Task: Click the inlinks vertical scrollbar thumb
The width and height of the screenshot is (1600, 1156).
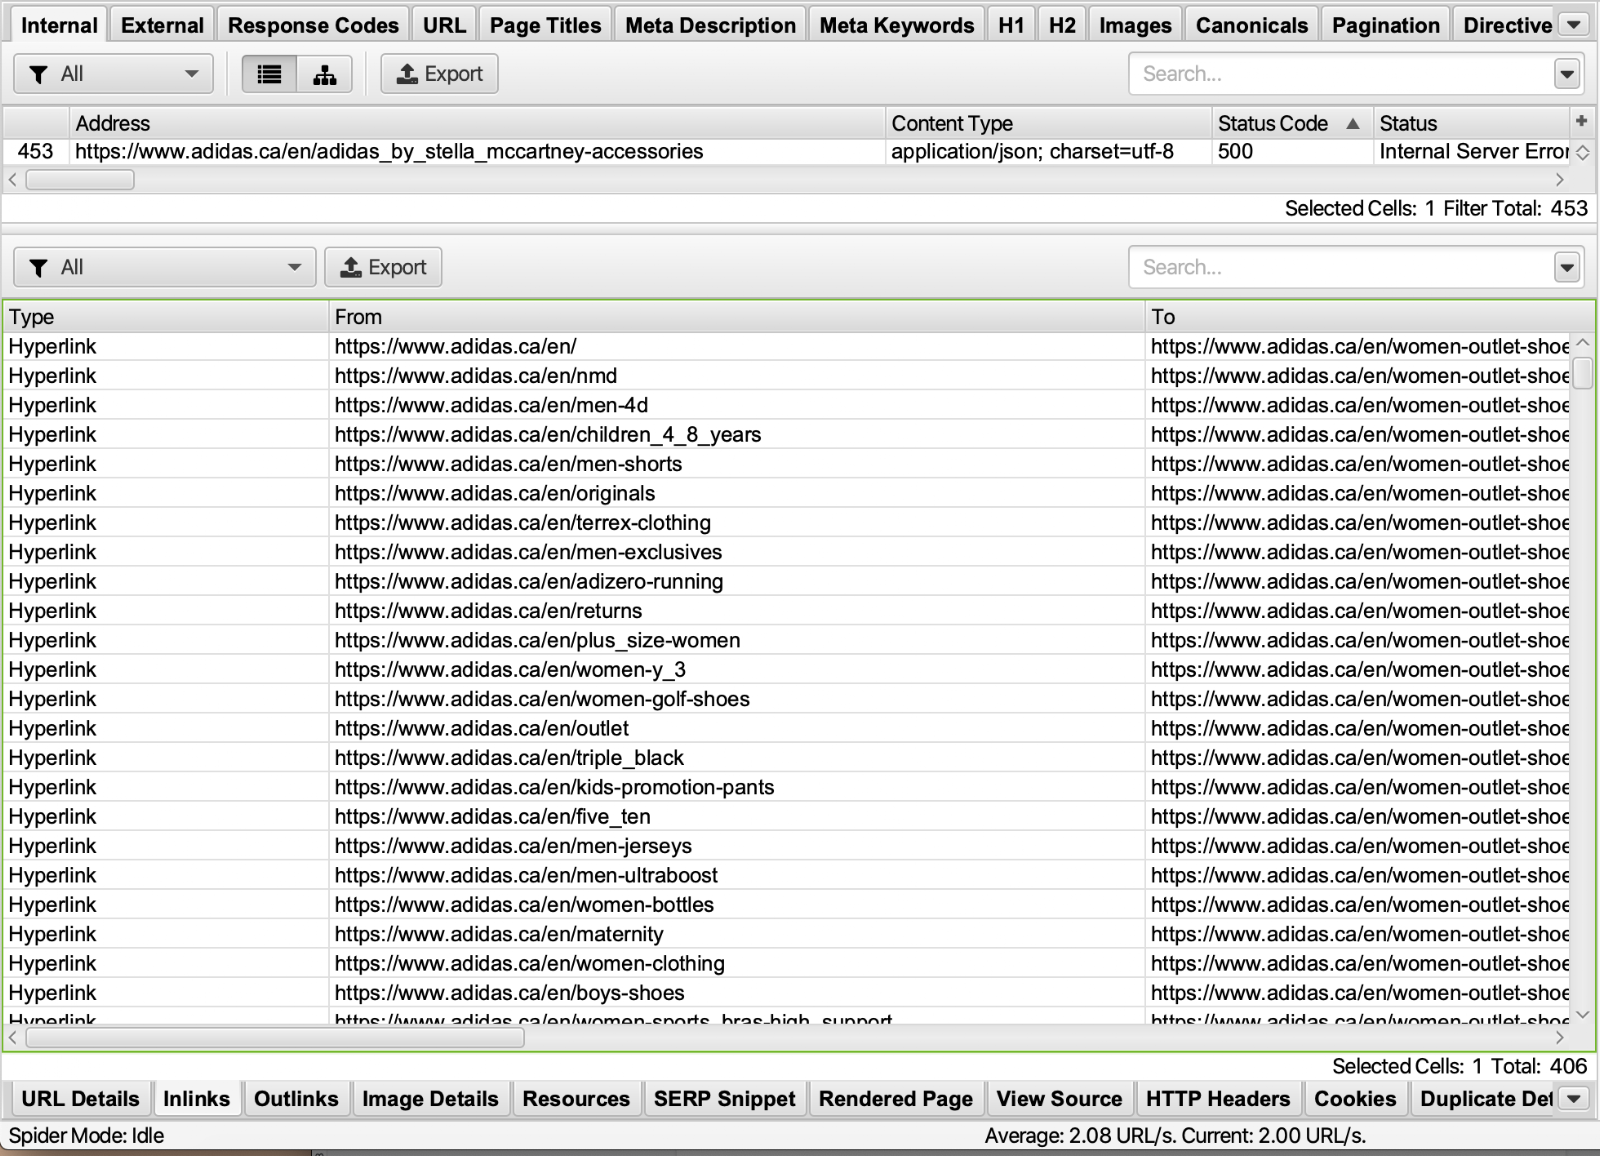Action: tap(1583, 373)
